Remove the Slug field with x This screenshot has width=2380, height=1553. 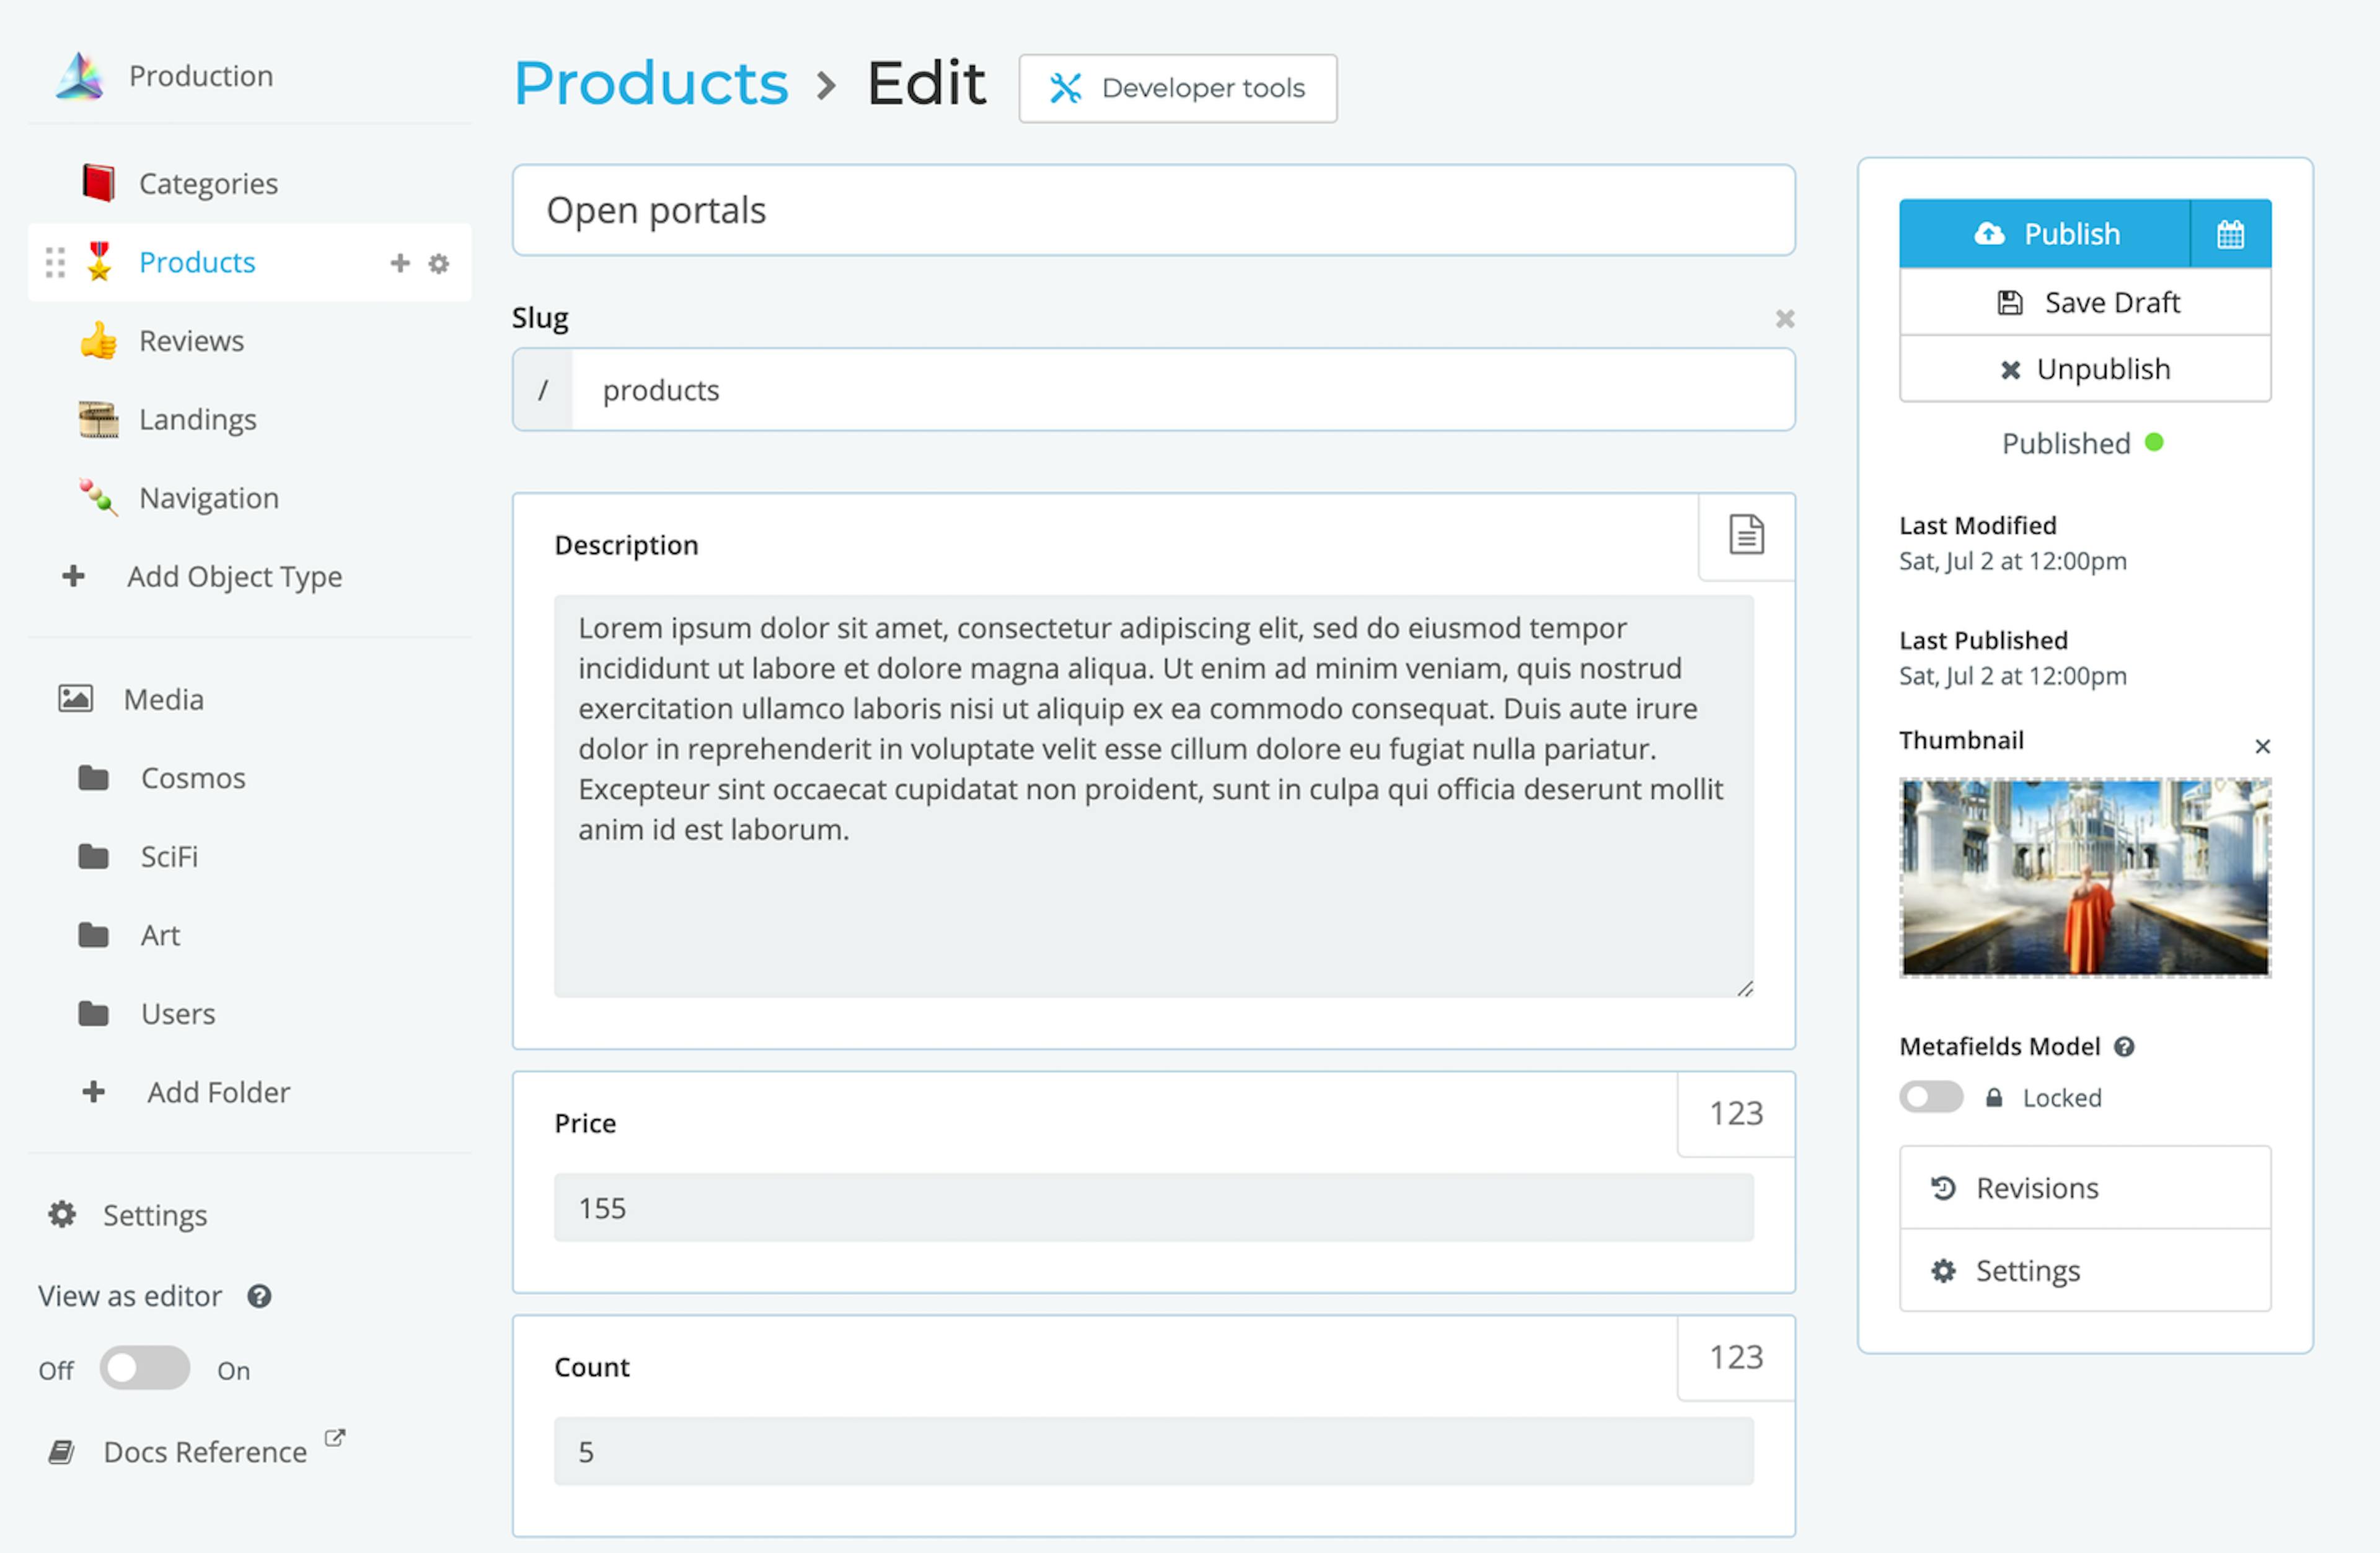click(x=1784, y=319)
